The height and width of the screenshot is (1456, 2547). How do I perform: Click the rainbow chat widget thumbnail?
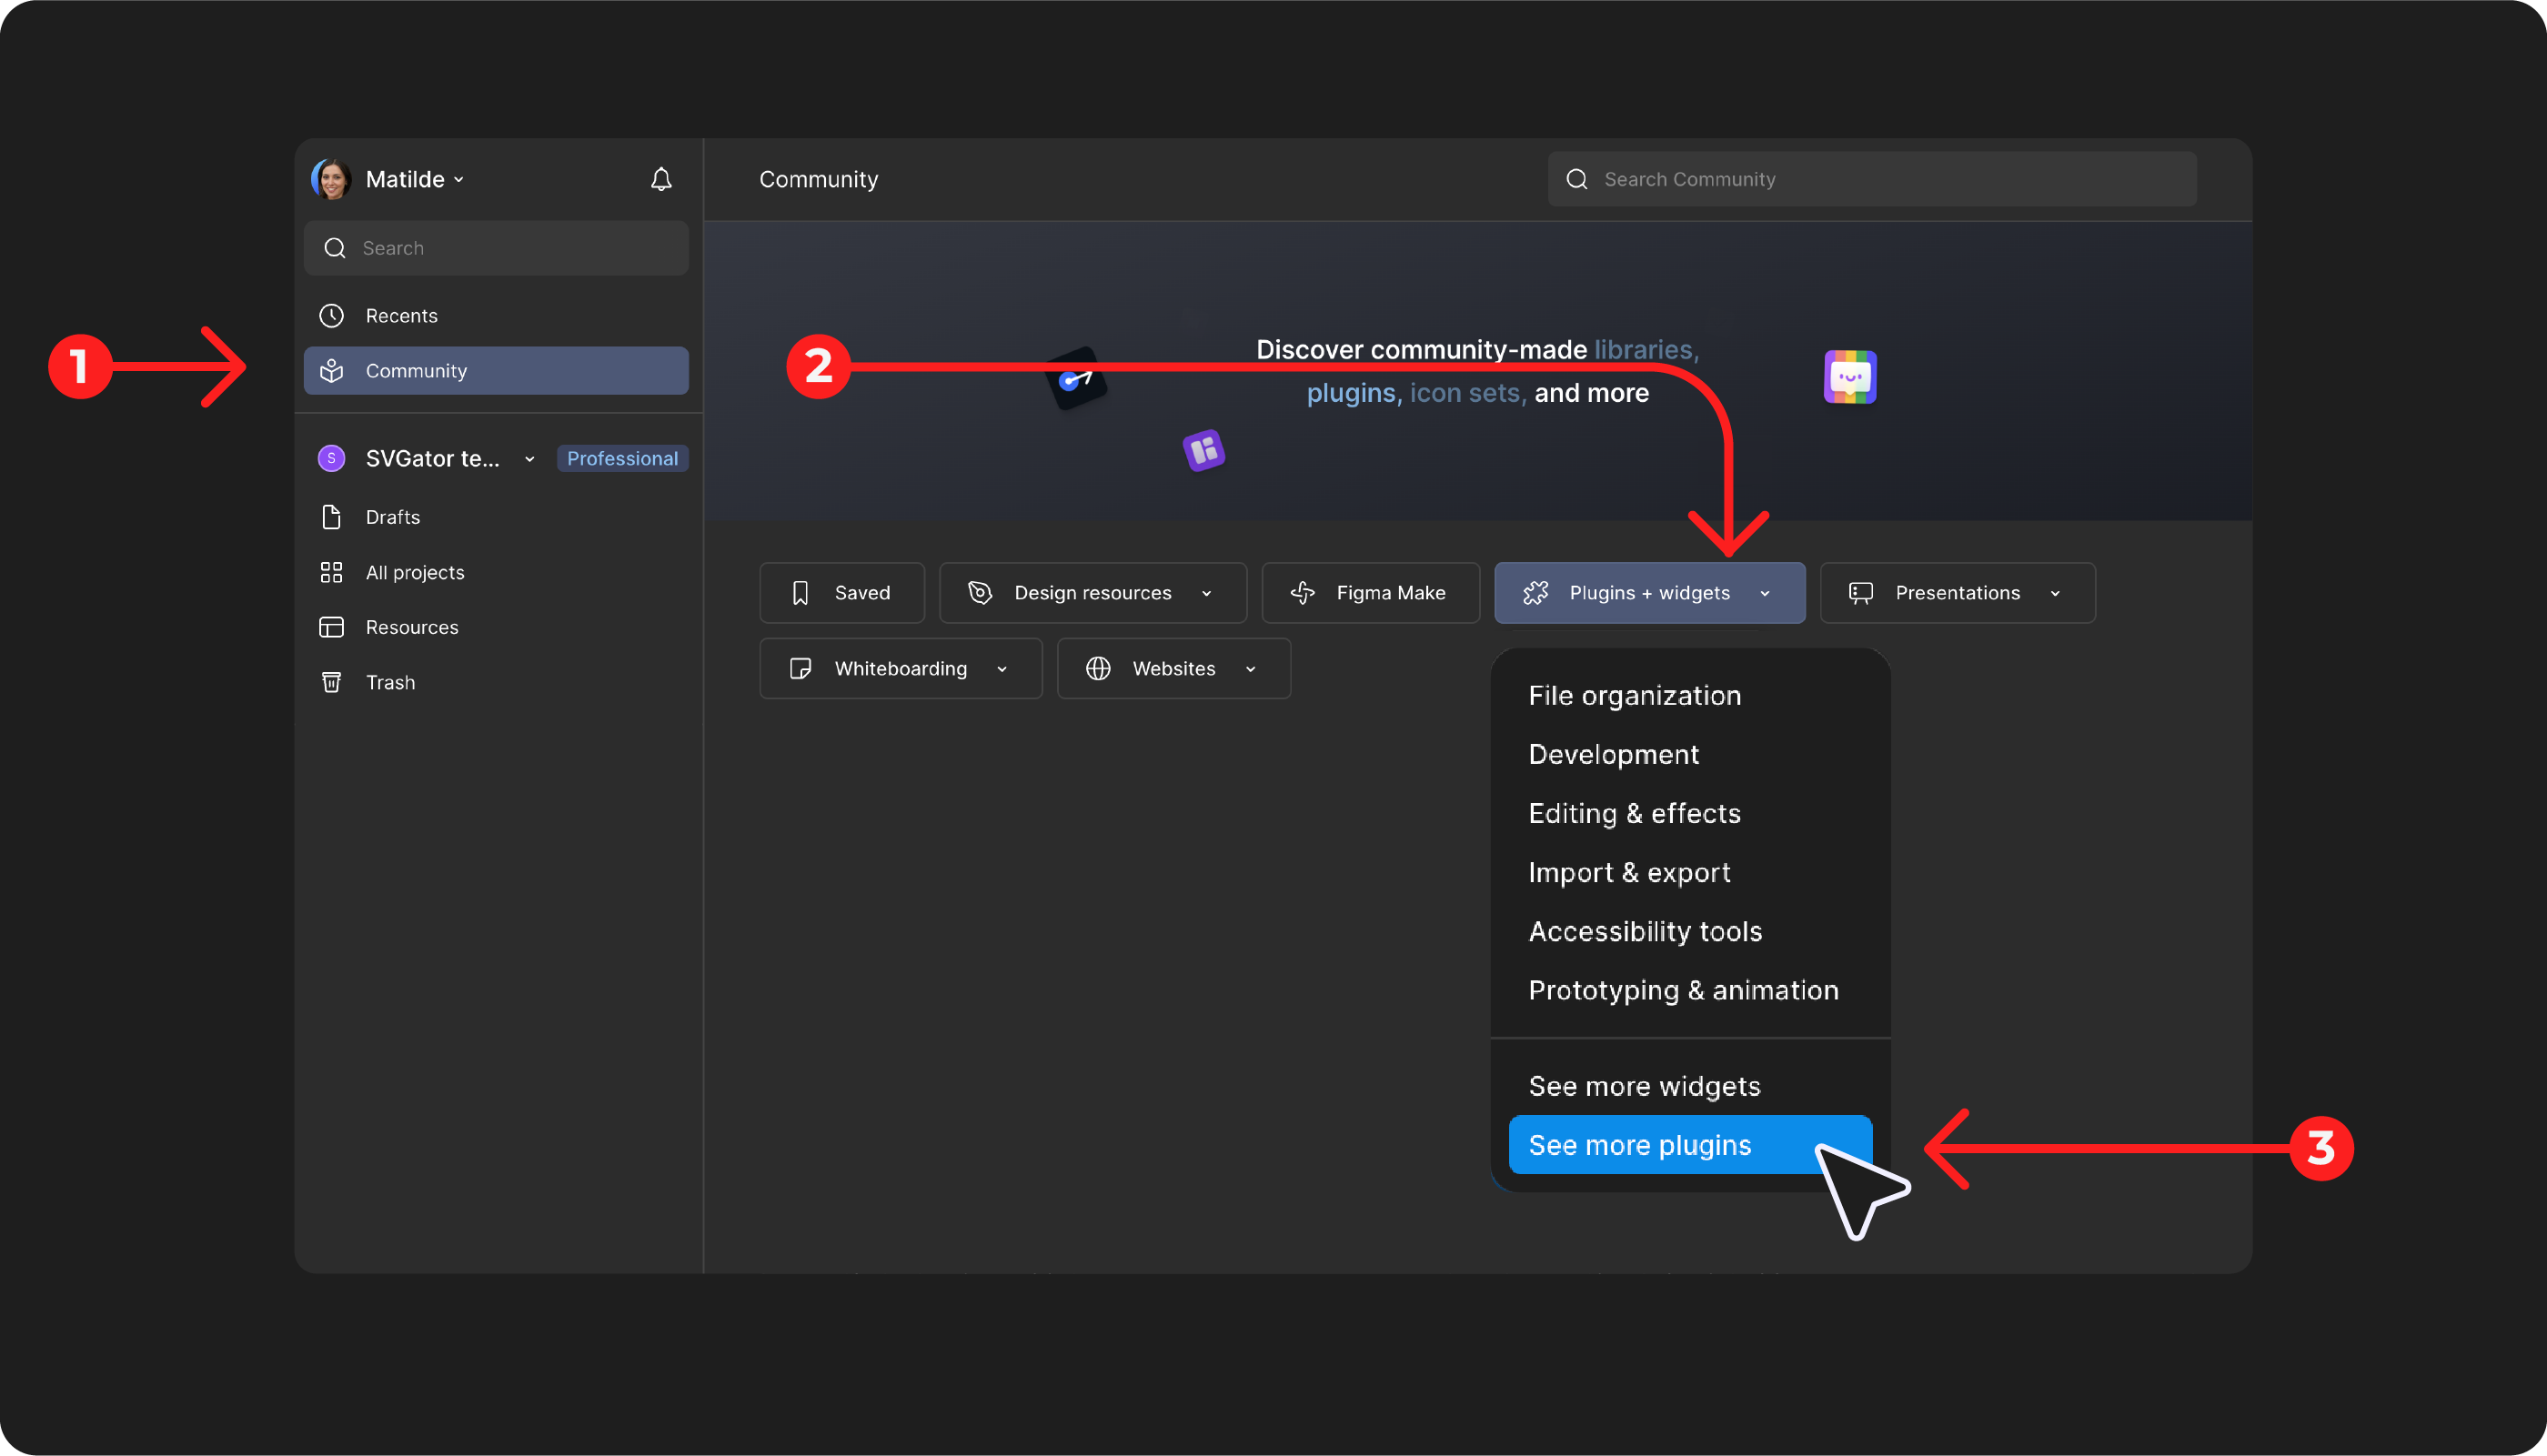point(1849,377)
